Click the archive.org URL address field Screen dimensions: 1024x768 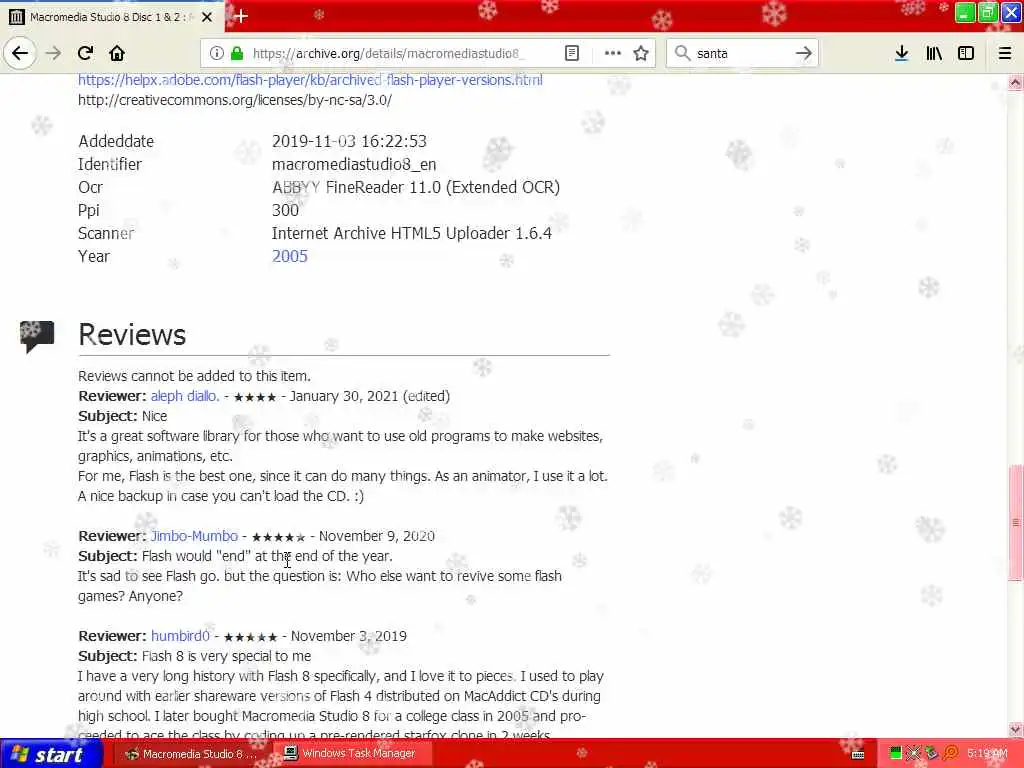(x=389, y=53)
